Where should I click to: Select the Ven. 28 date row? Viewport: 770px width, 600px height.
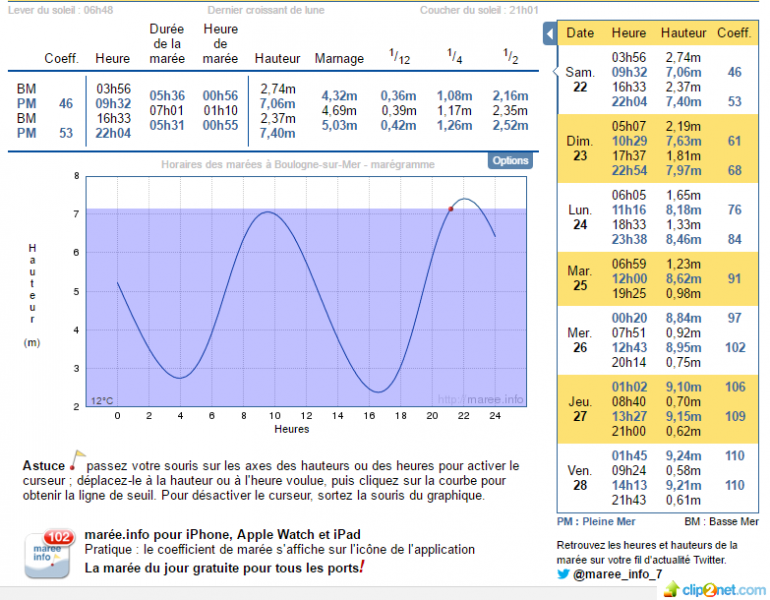[658, 478]
